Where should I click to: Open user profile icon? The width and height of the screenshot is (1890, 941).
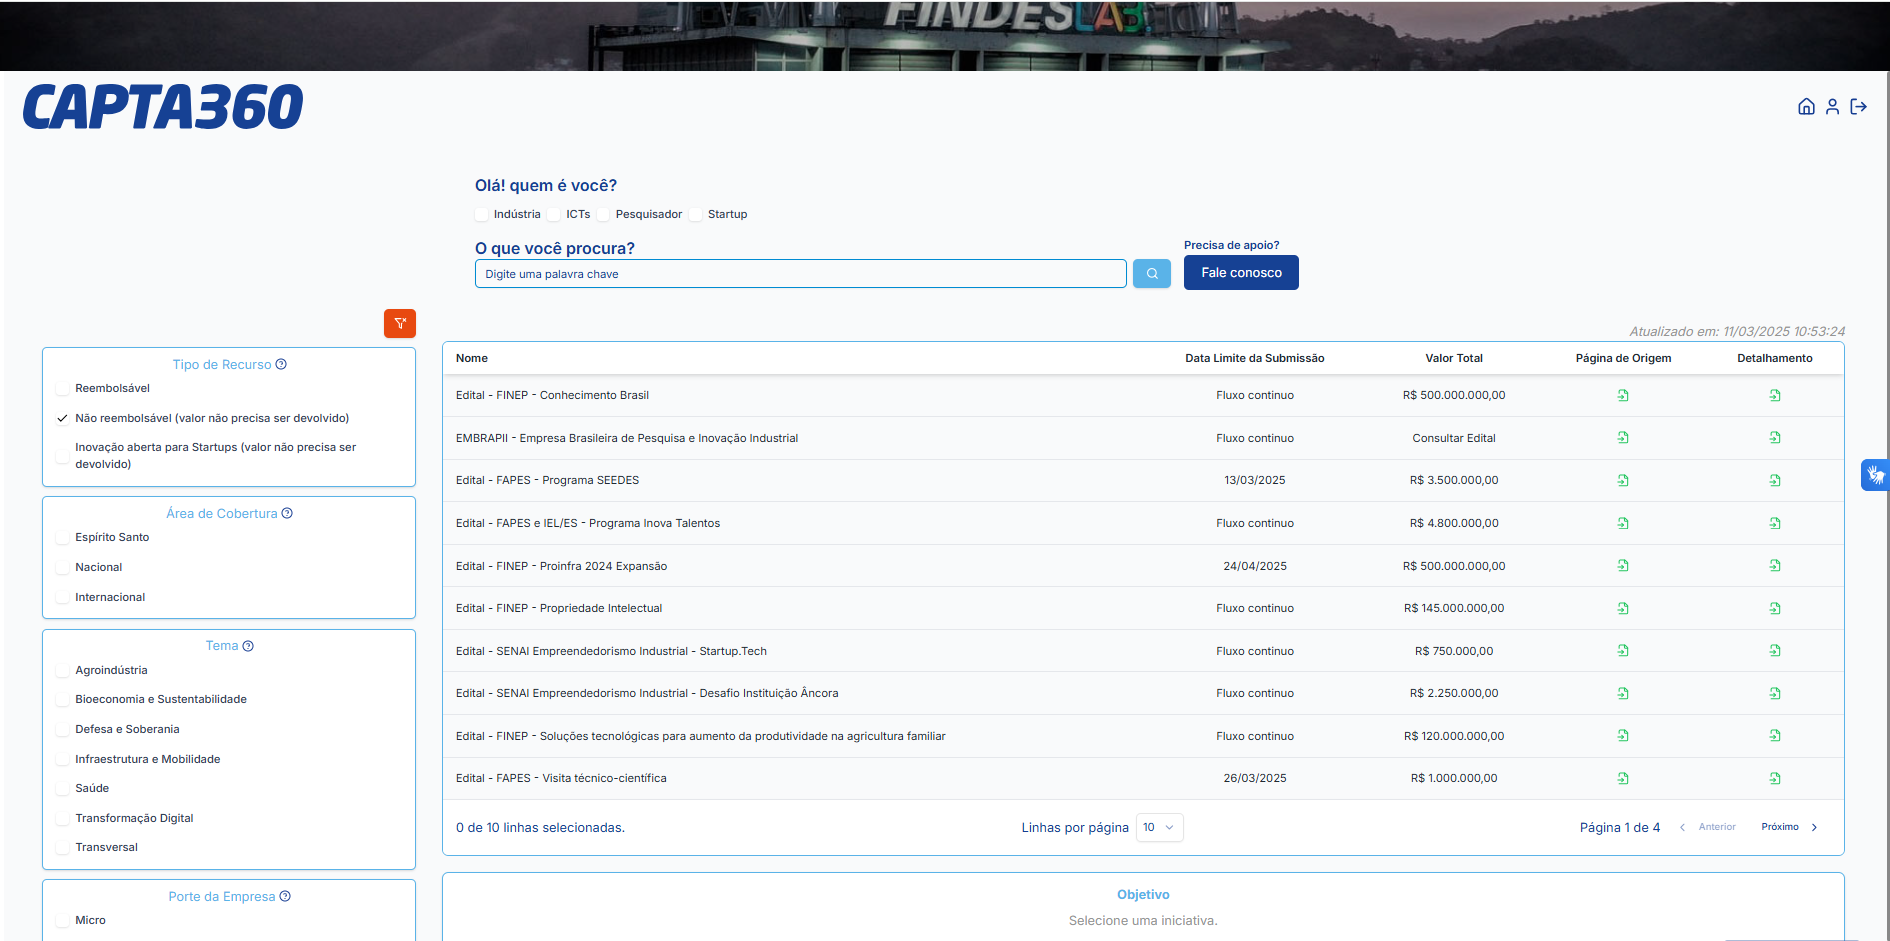pos(1832,107)
